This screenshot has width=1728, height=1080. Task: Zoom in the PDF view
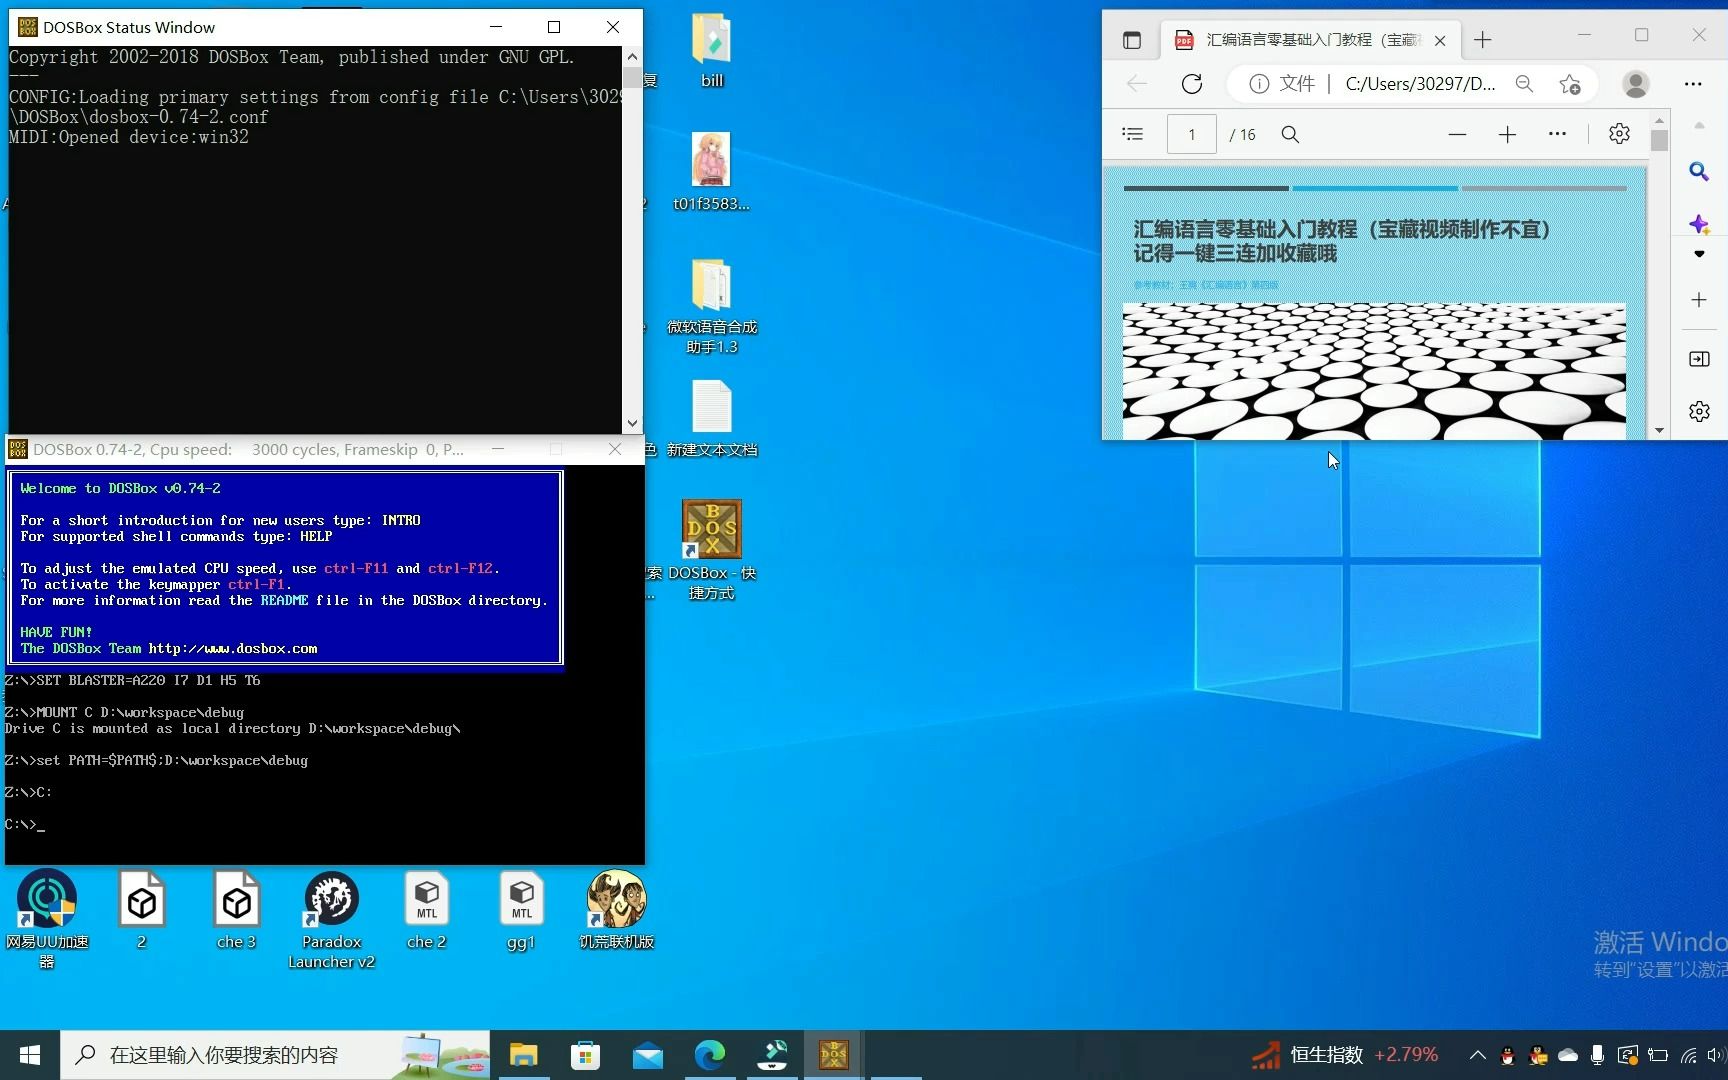(x=1507, y=134)
